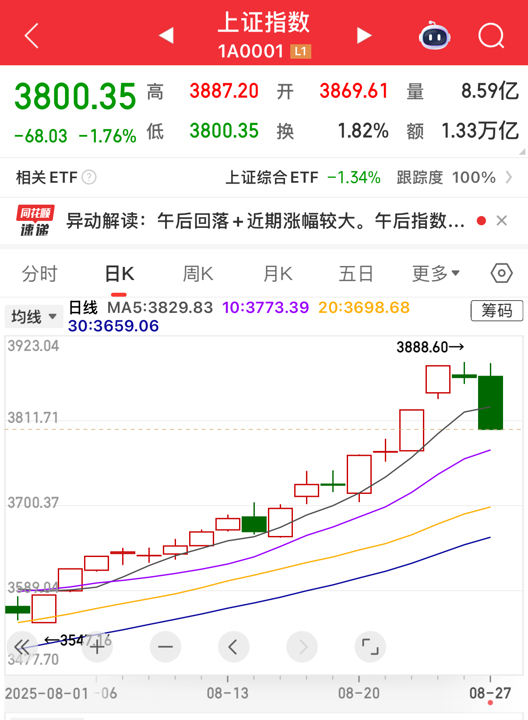Open chart settings hexagon icon

501,273
